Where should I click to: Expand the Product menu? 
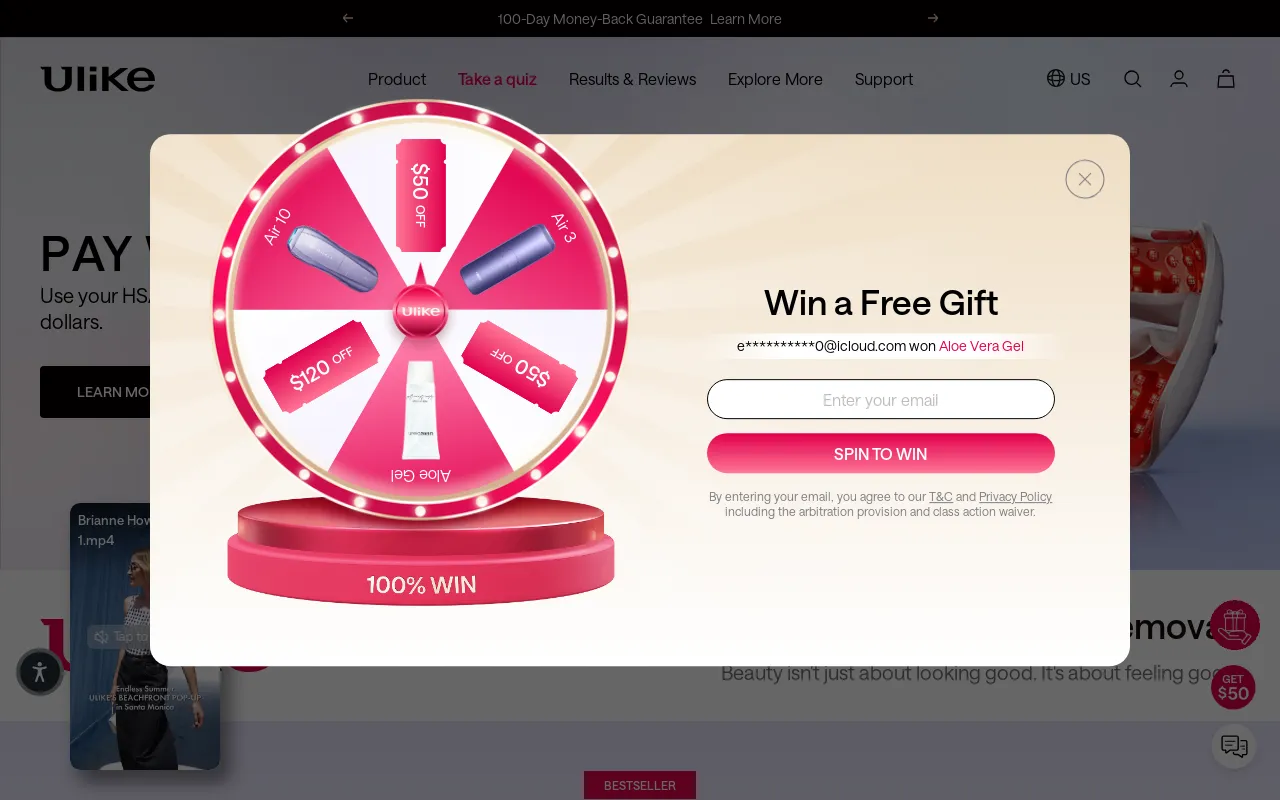point(397,79)
